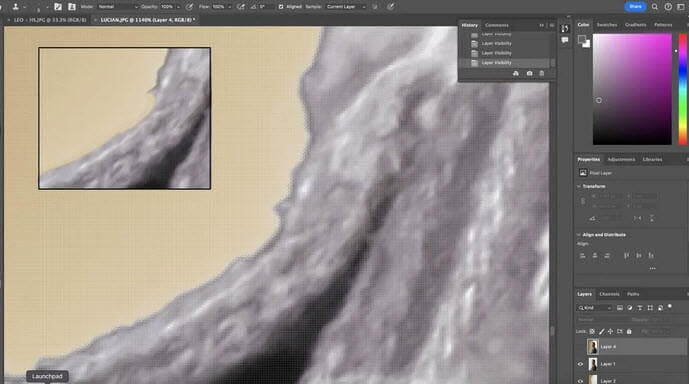This screenshot has width=689, height=384.
Task: Enable the airbrush build-up icon
Action: (241, 7)
